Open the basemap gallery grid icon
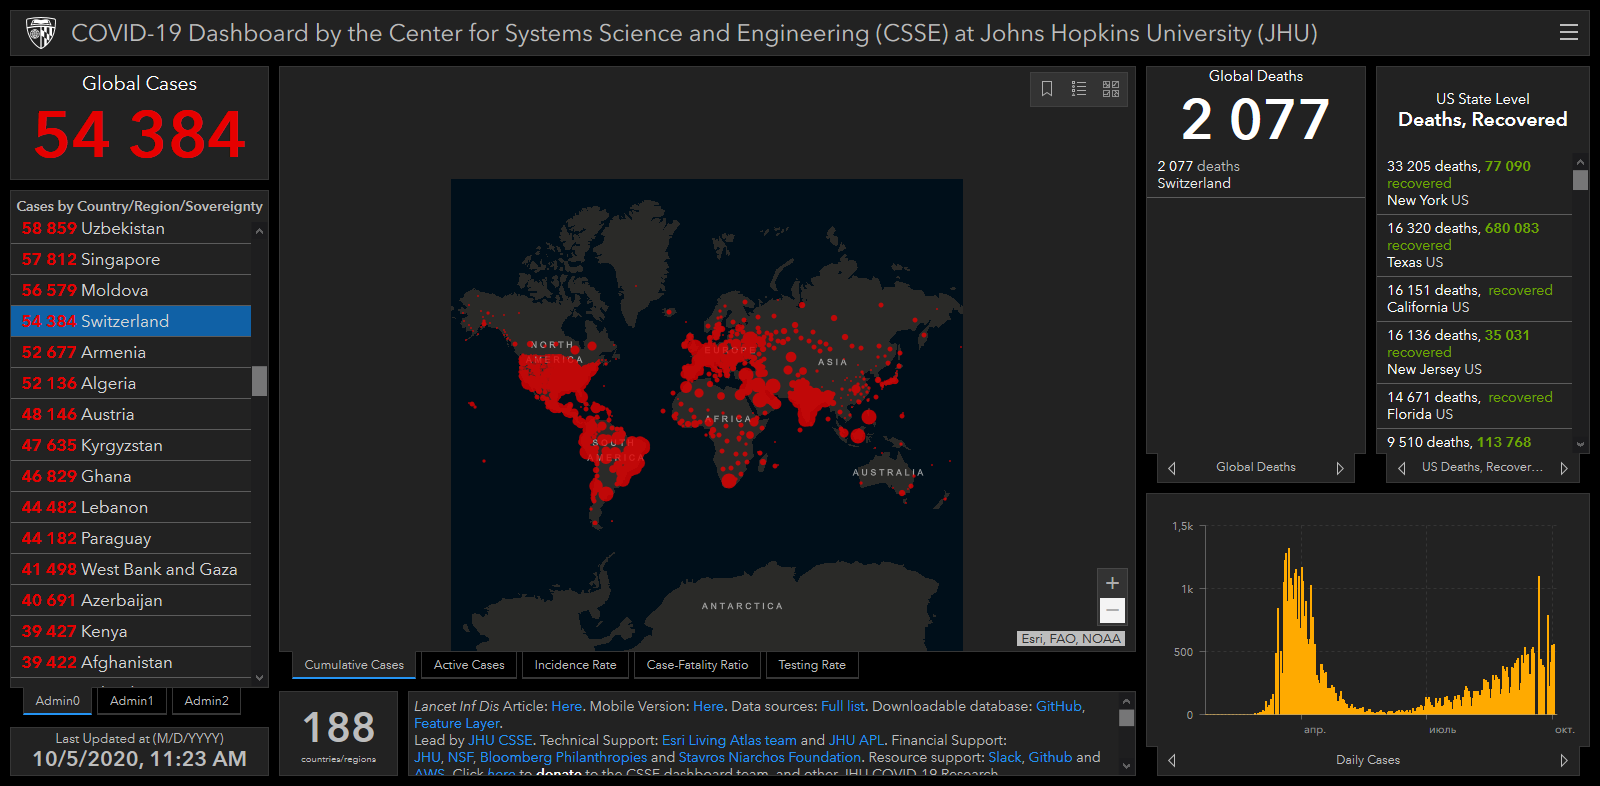1600x786 pixels. click(x=1111, y=89)
